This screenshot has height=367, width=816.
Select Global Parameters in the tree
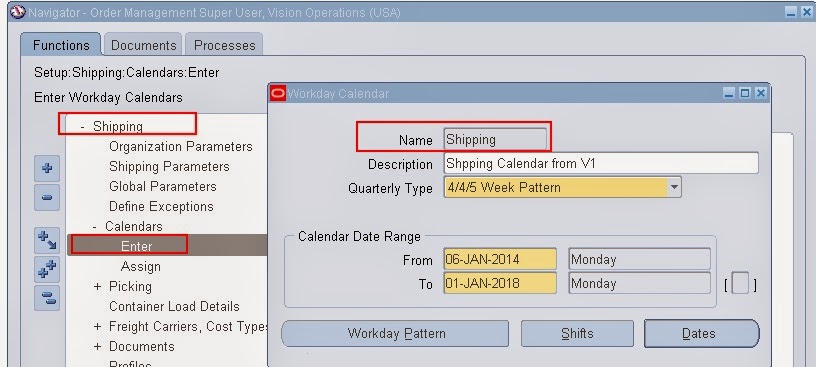(162, 186)
